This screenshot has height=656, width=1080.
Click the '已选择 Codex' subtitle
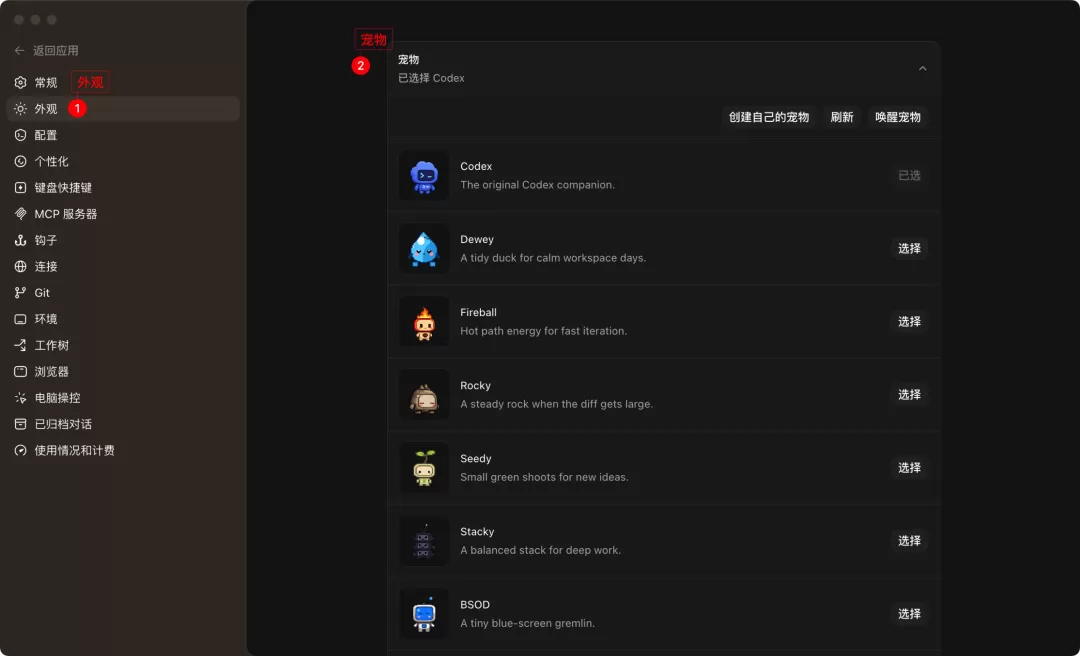(x=431, y=78)
